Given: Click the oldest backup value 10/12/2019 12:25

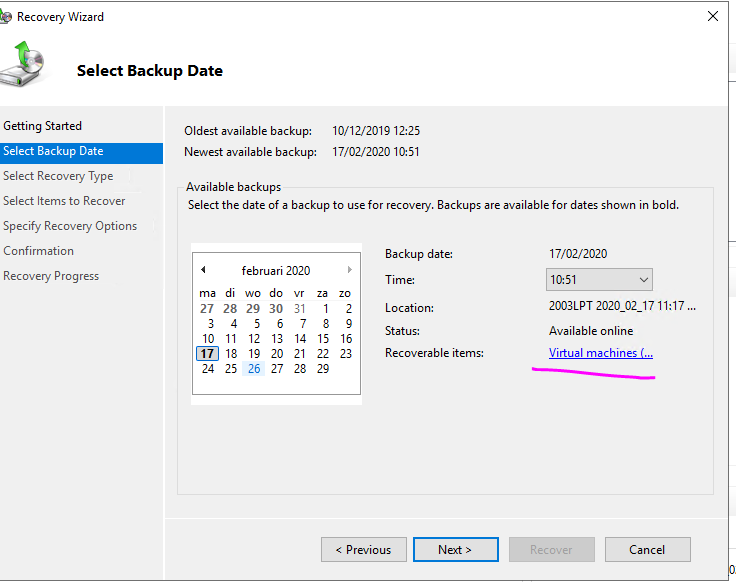Looking at the screenshot, I should (376, 130).
